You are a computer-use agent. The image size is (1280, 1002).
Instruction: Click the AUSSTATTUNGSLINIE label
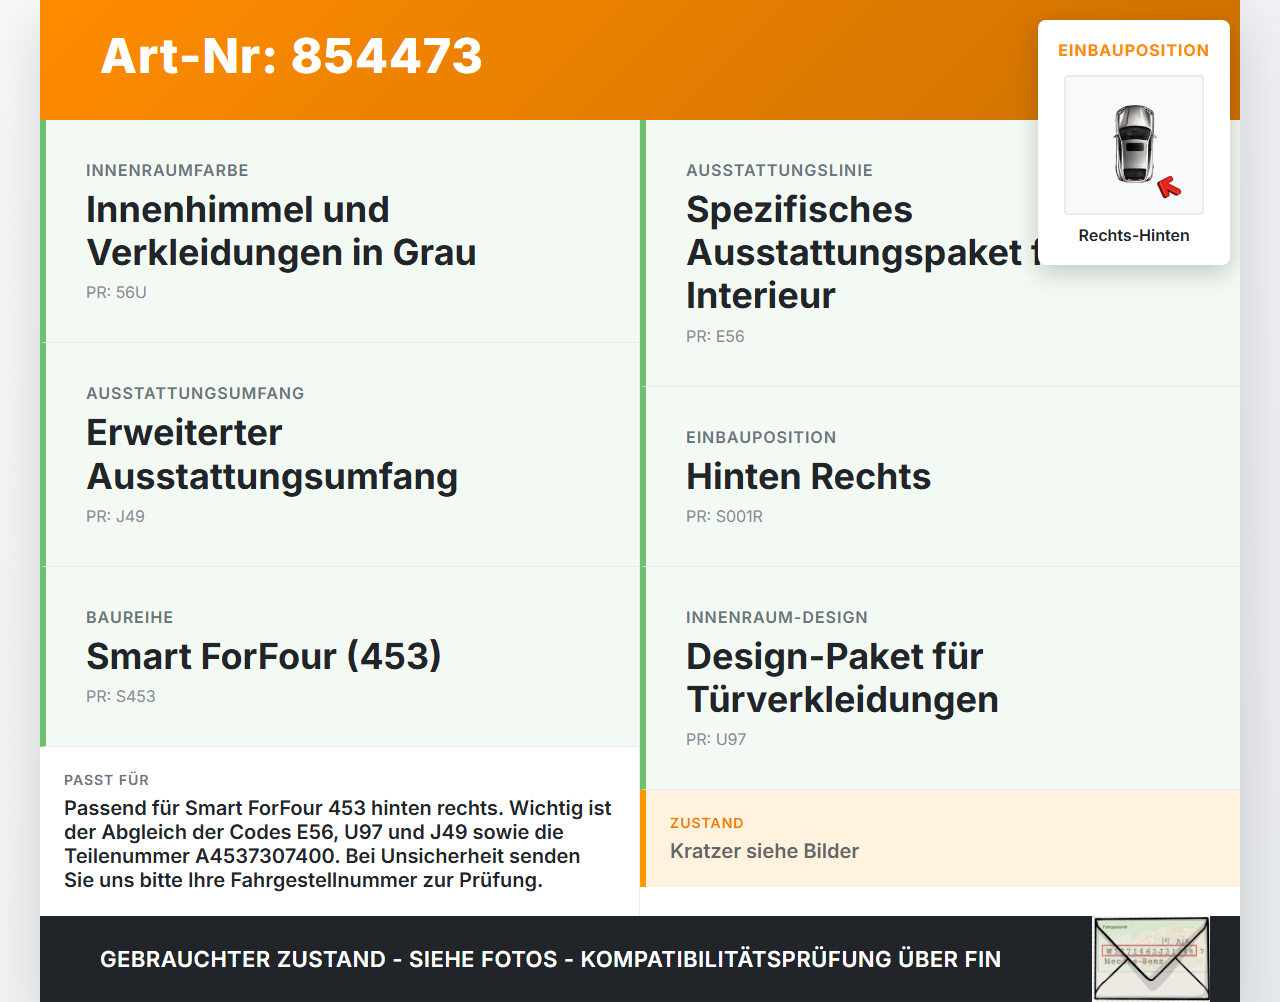pos(779,170)
